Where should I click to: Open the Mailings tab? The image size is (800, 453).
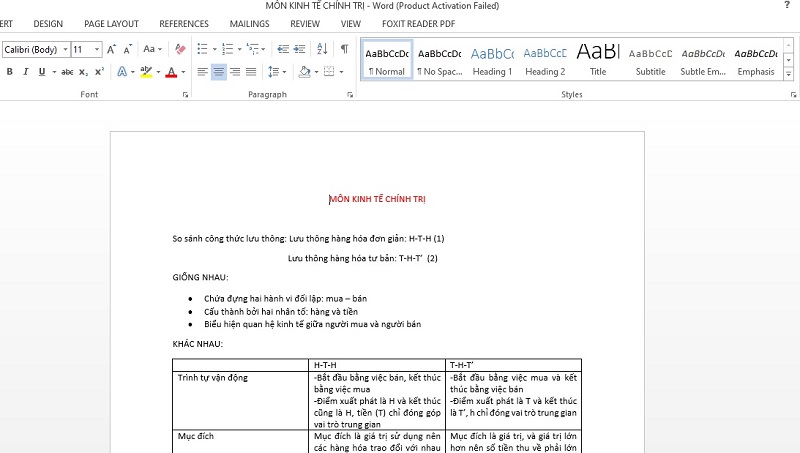pyautogui.click(x=249, y=24)
